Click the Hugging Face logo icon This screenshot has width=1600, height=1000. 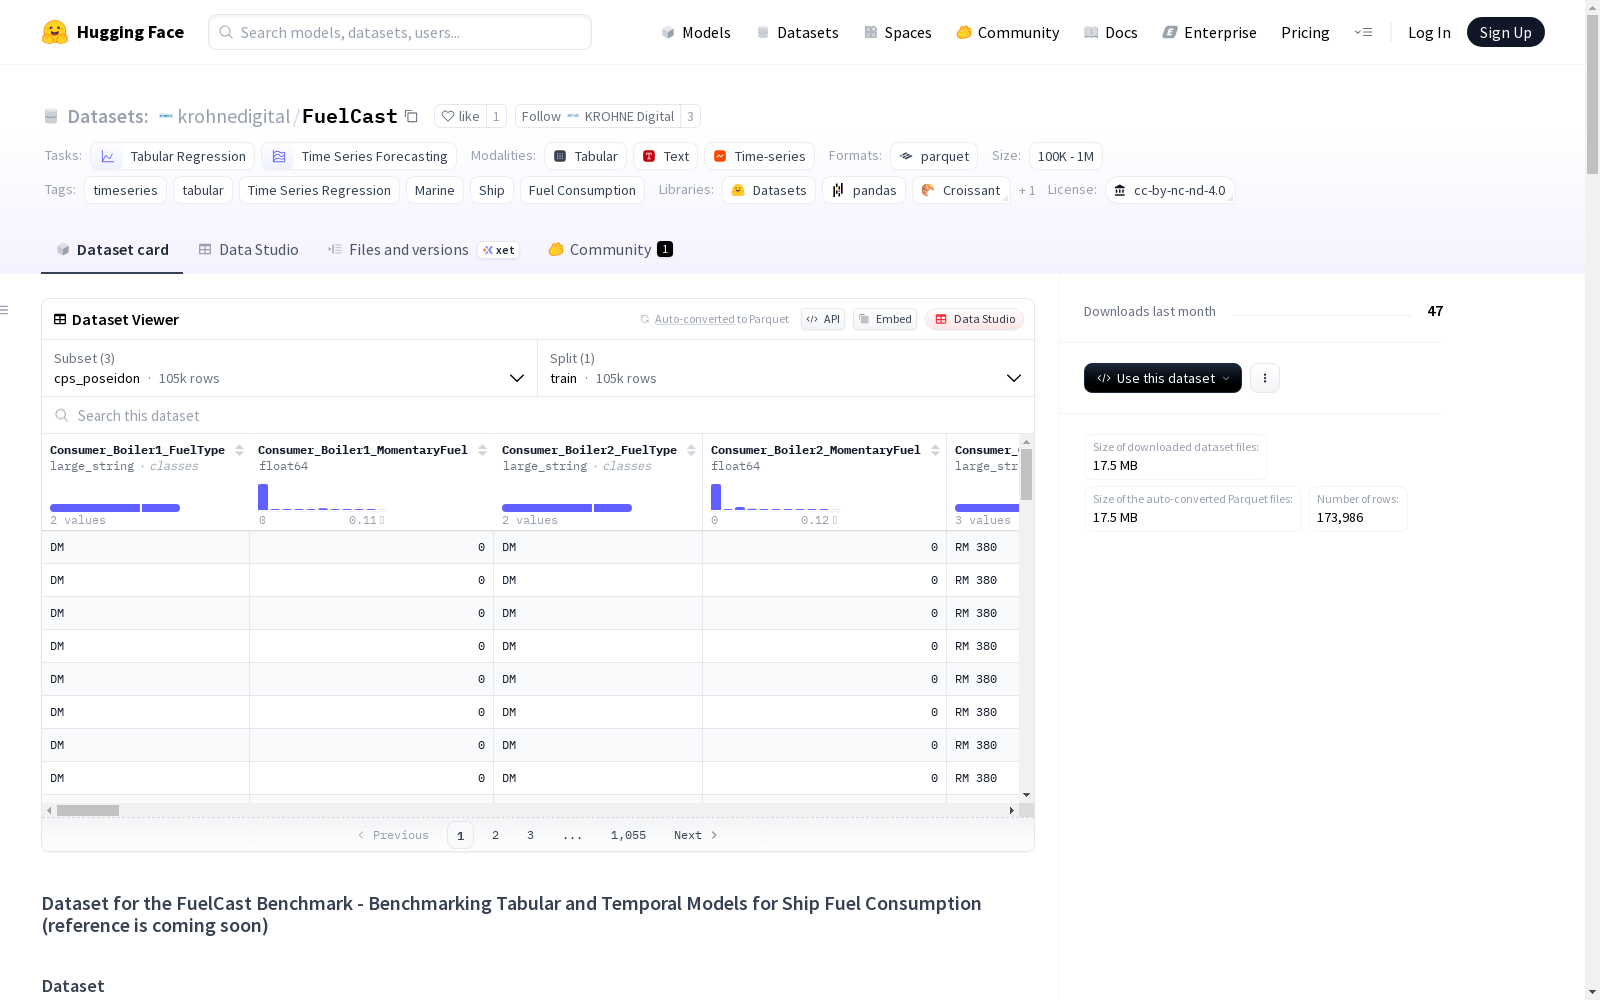pos(55,32)
